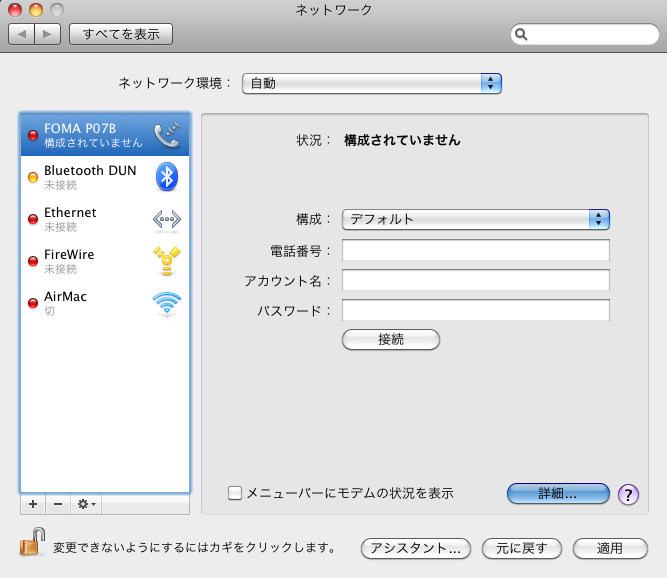Image resolution: width=667 pixels, height=578 pixels.
Task: Click the AirMac Wi-Fi icon
Action: (167, 303)
